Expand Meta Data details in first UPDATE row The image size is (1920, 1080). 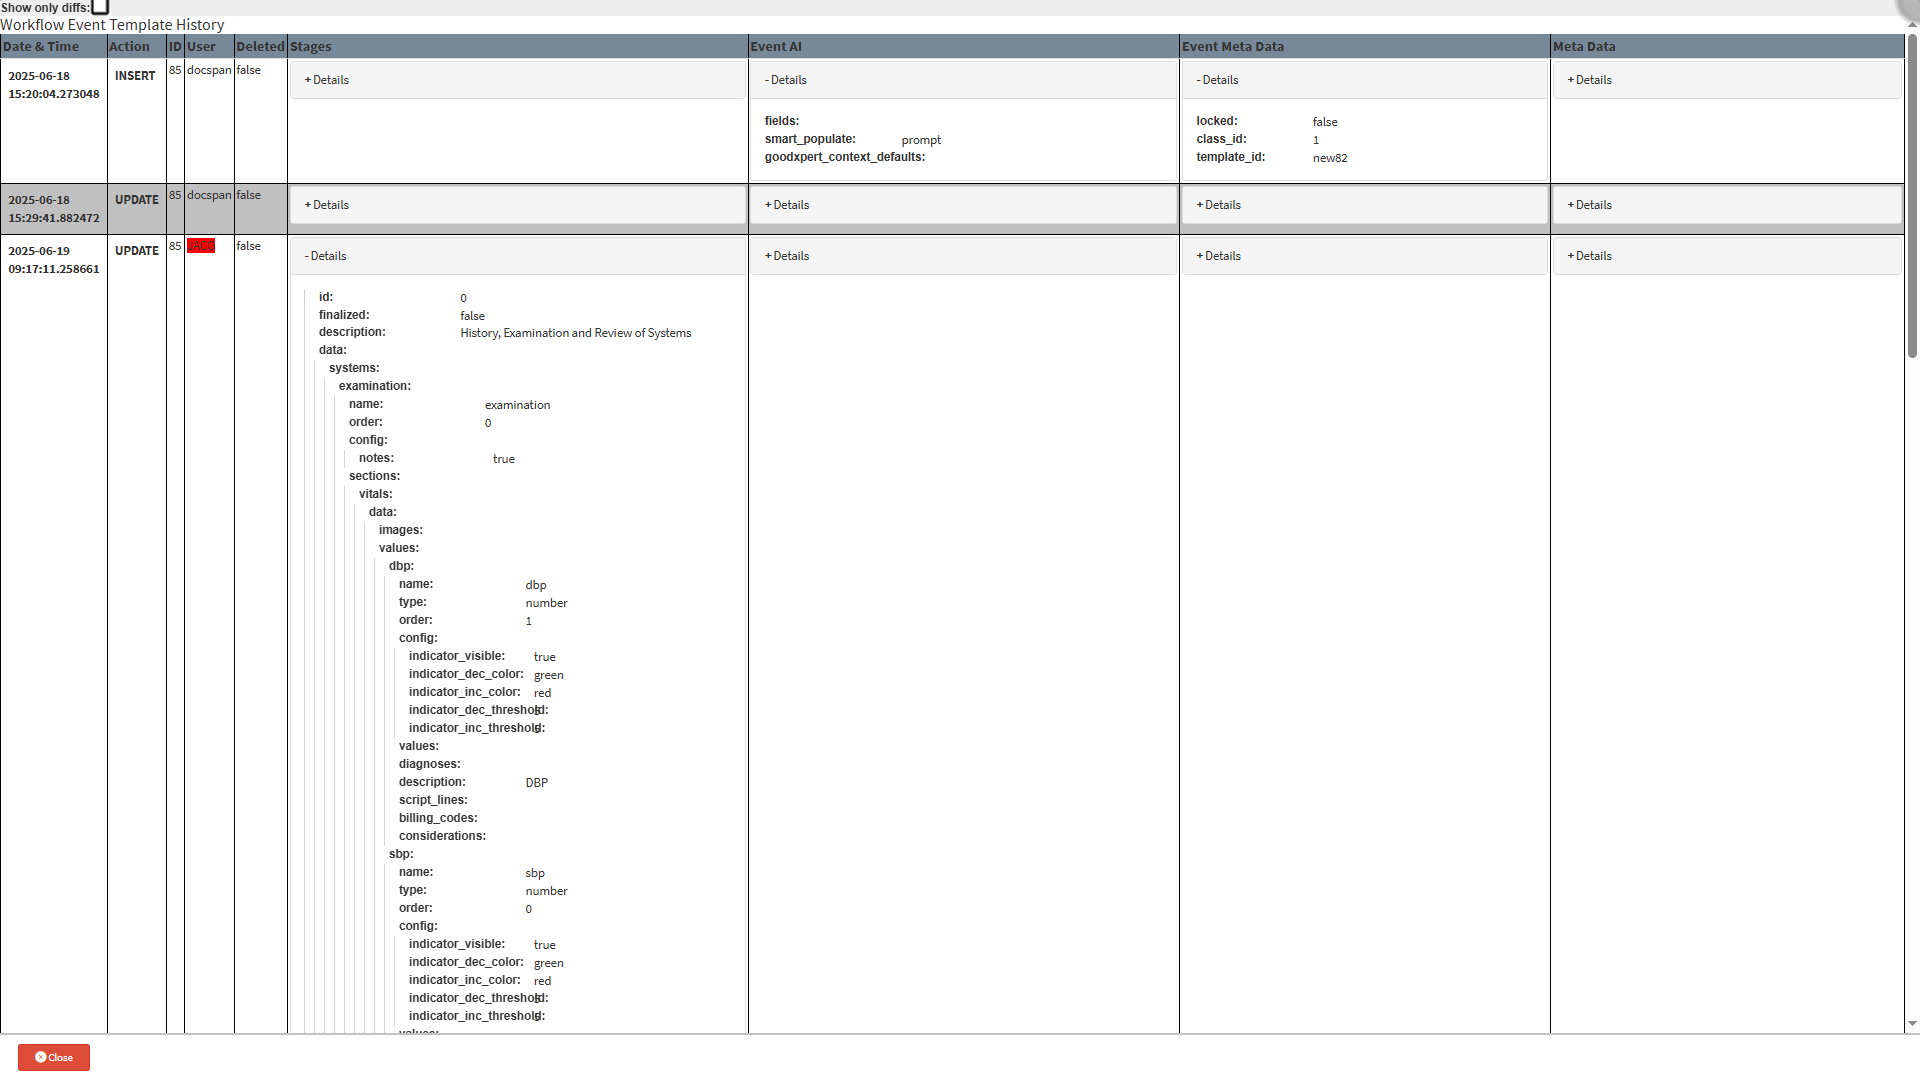click(x=1589, y=205)
